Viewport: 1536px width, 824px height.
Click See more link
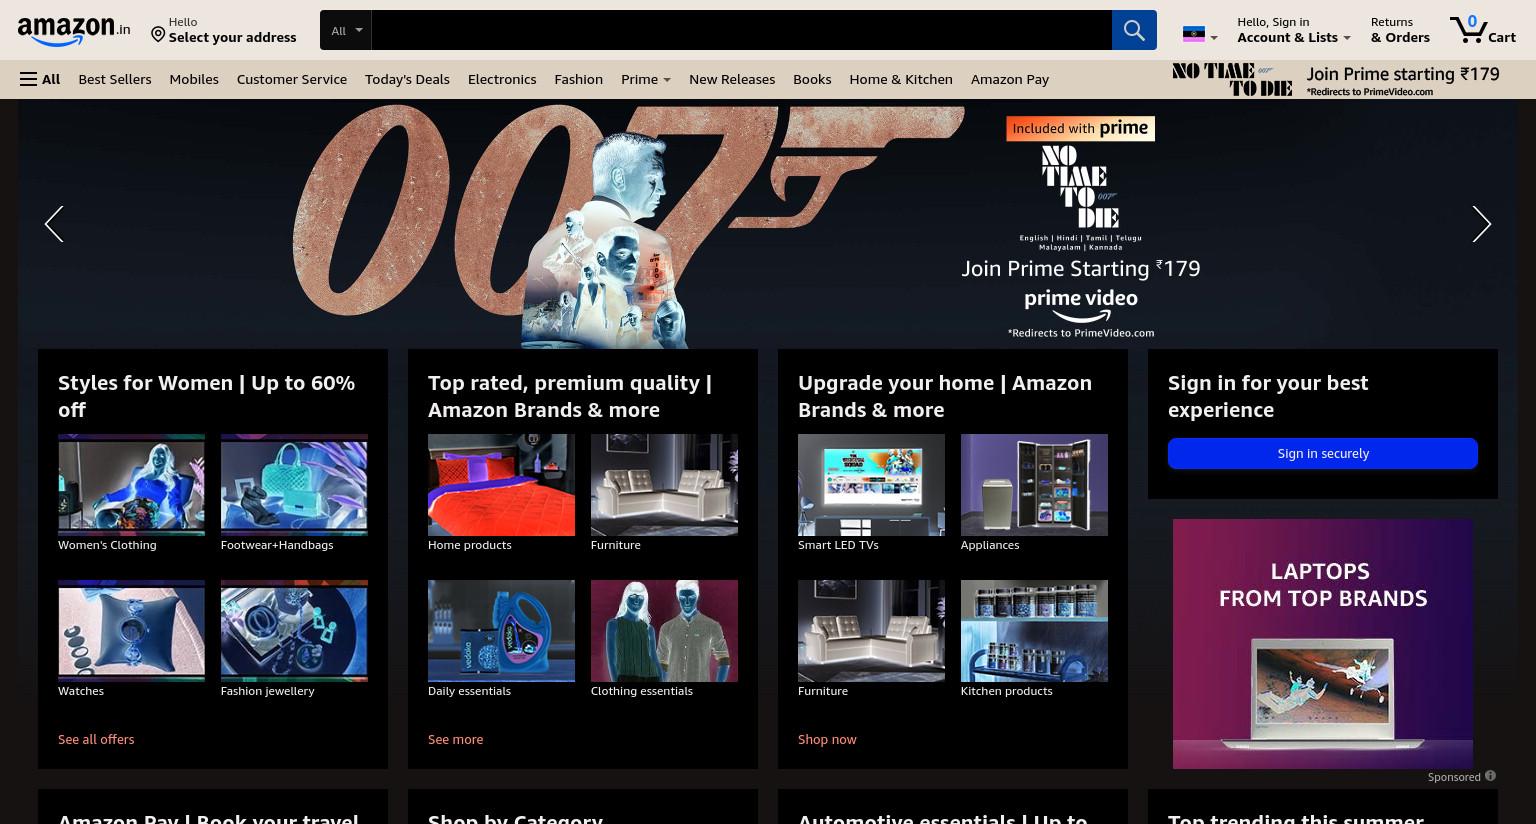pos(455,739)
